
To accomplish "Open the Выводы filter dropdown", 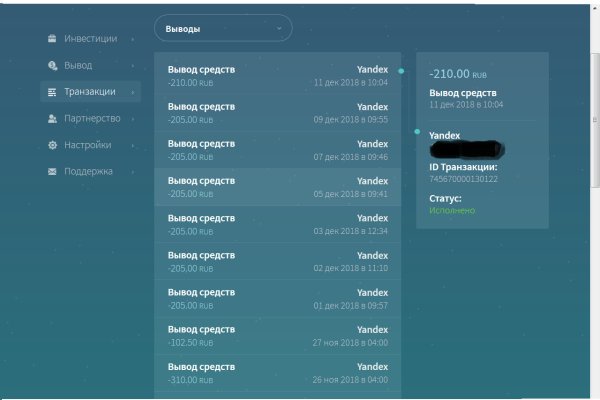I will pos(223,29).
